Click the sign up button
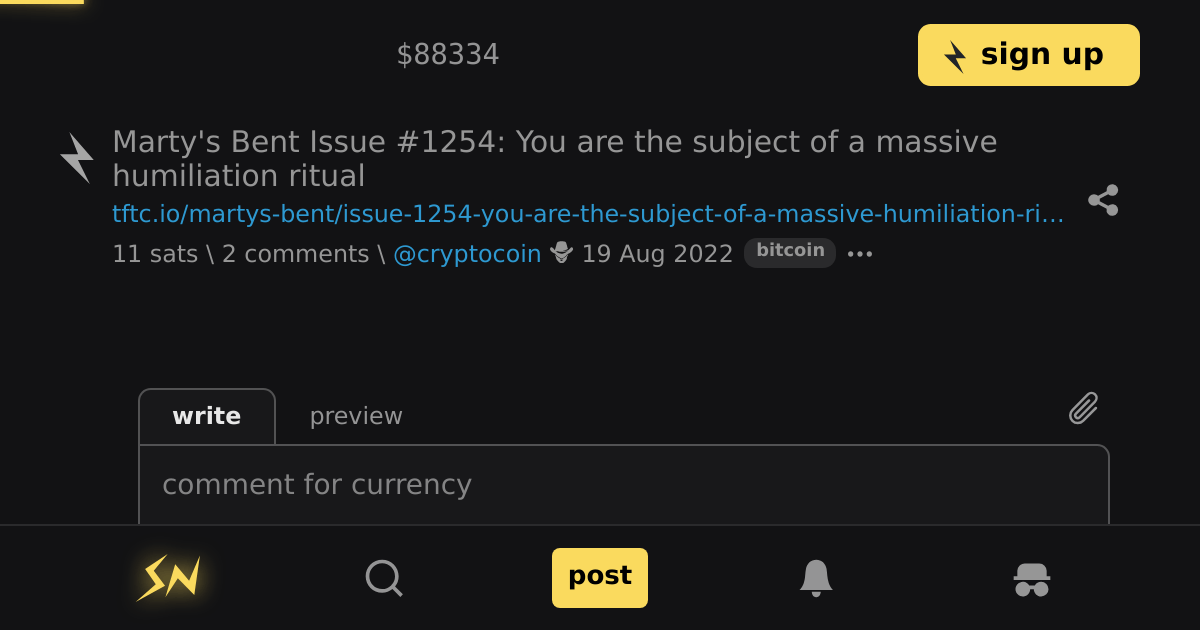 [x=1029, y=55]
